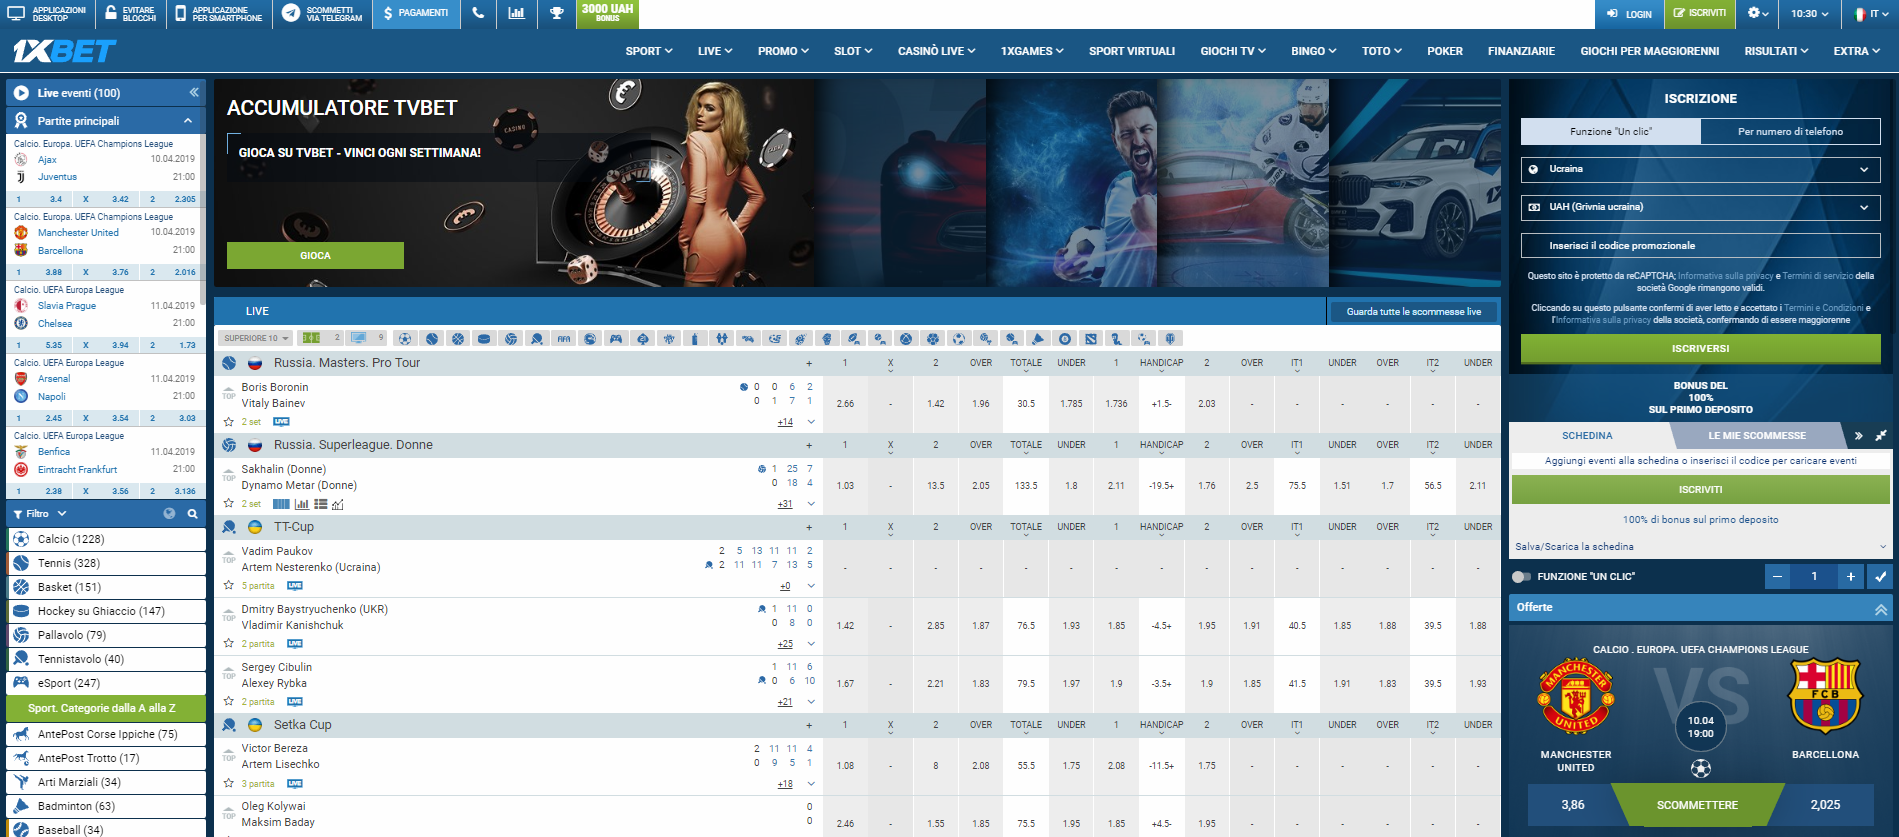Click the search magnifier in the Filtro bar
This screenshot has width=1899, height=837.
pos(192,514)
